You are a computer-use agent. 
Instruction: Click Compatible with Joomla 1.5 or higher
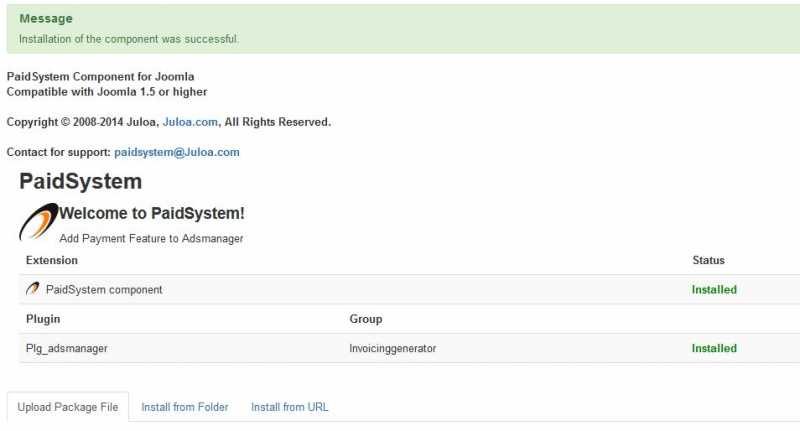(x=107, y=92)
